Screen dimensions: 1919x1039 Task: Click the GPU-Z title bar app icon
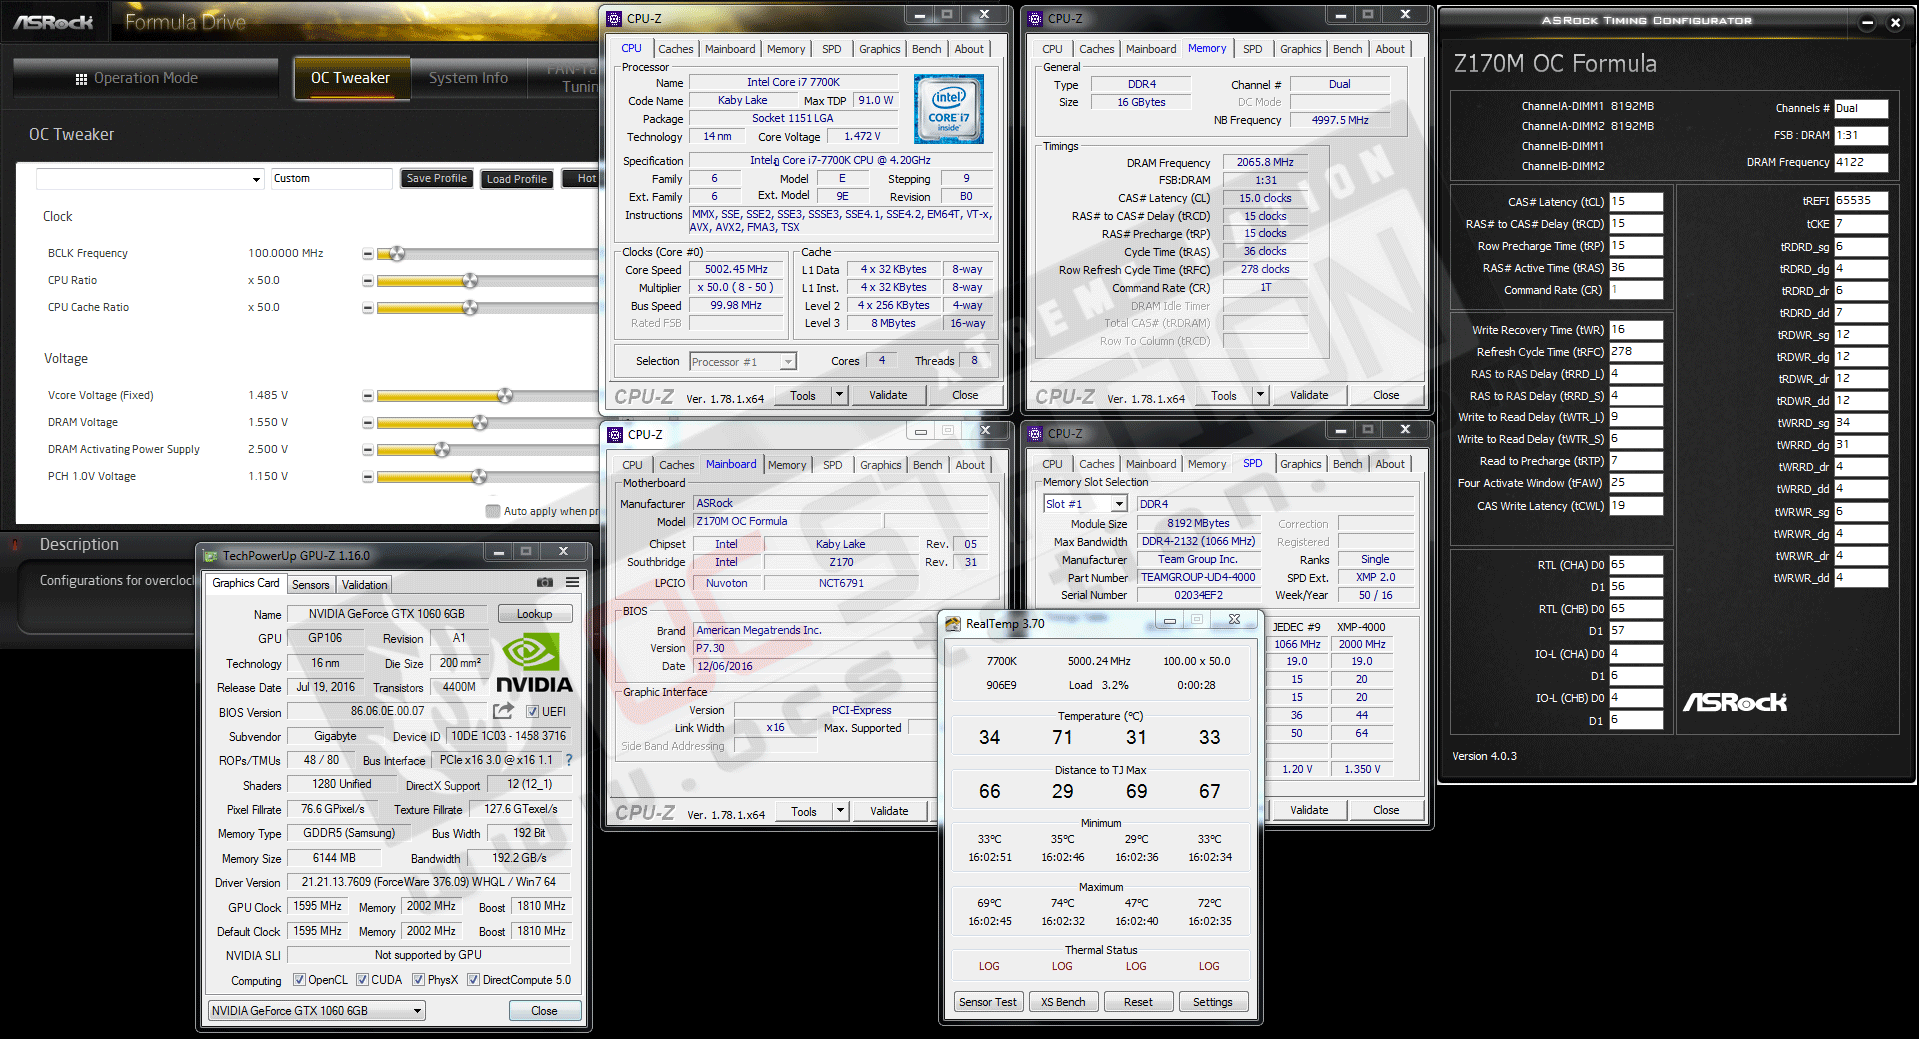[210, 556]
